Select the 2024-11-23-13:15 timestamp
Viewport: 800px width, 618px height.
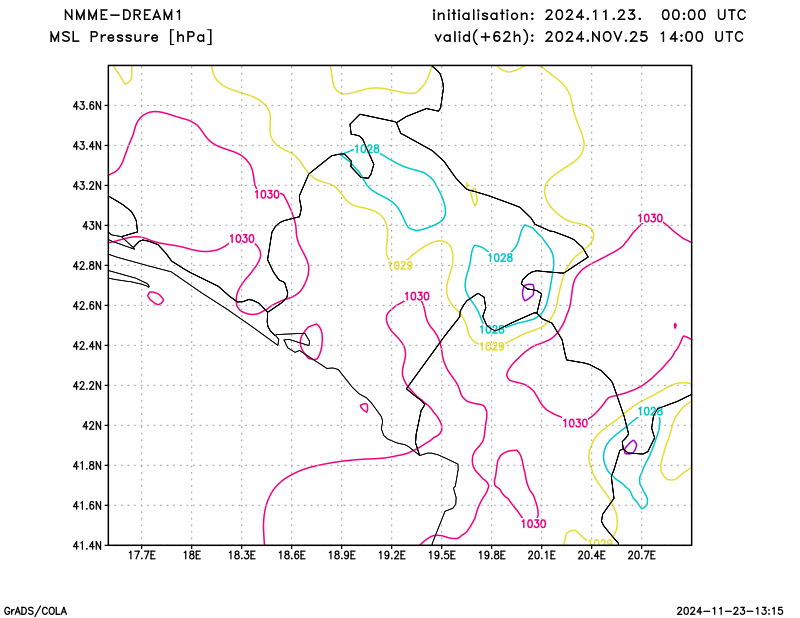pyautogui.click(x=730, y=611)
